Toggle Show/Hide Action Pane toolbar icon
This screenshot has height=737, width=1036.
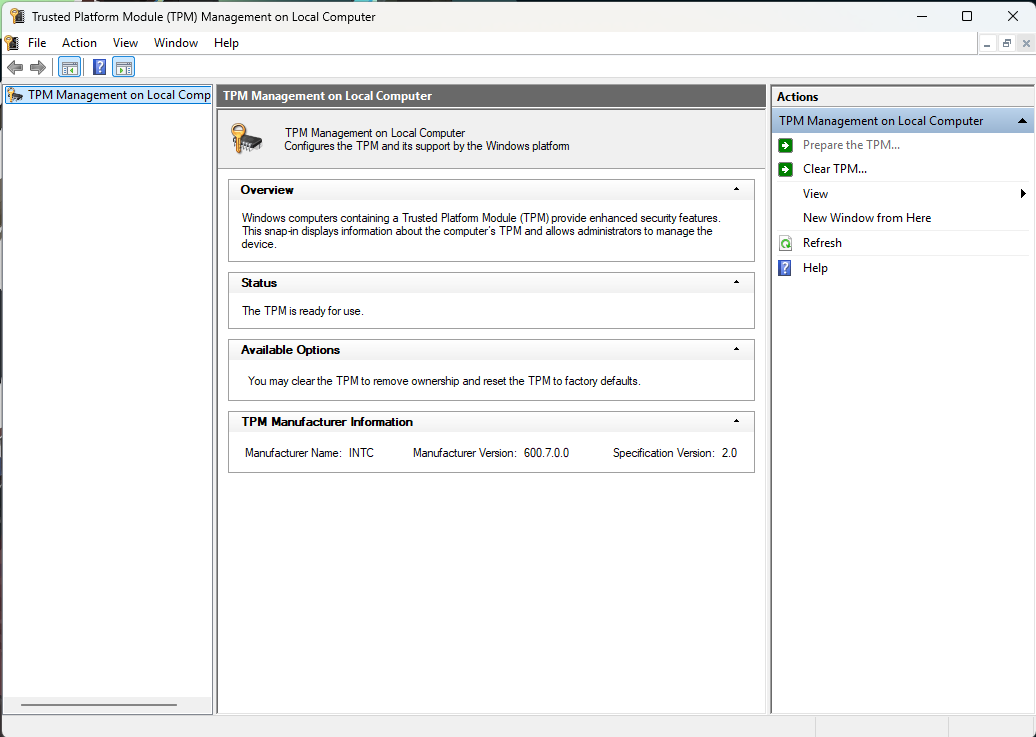(x=124, y=67)
